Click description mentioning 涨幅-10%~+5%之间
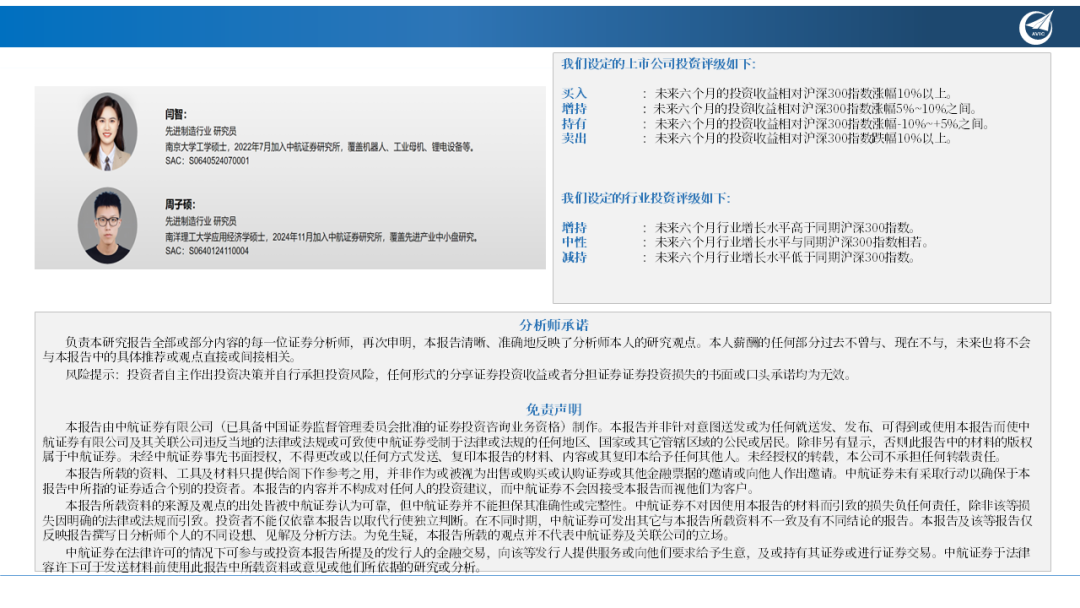The height and width of the screenshot is (608, 1080). click(x=822, y=124)
